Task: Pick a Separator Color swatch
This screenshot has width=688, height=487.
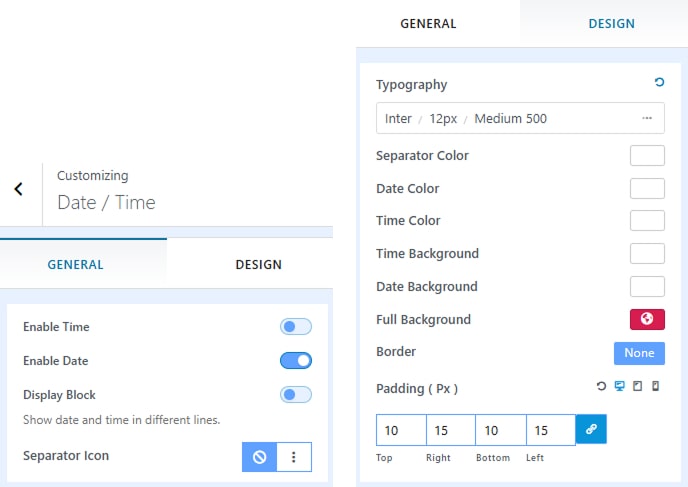Action: pos(647,155)
